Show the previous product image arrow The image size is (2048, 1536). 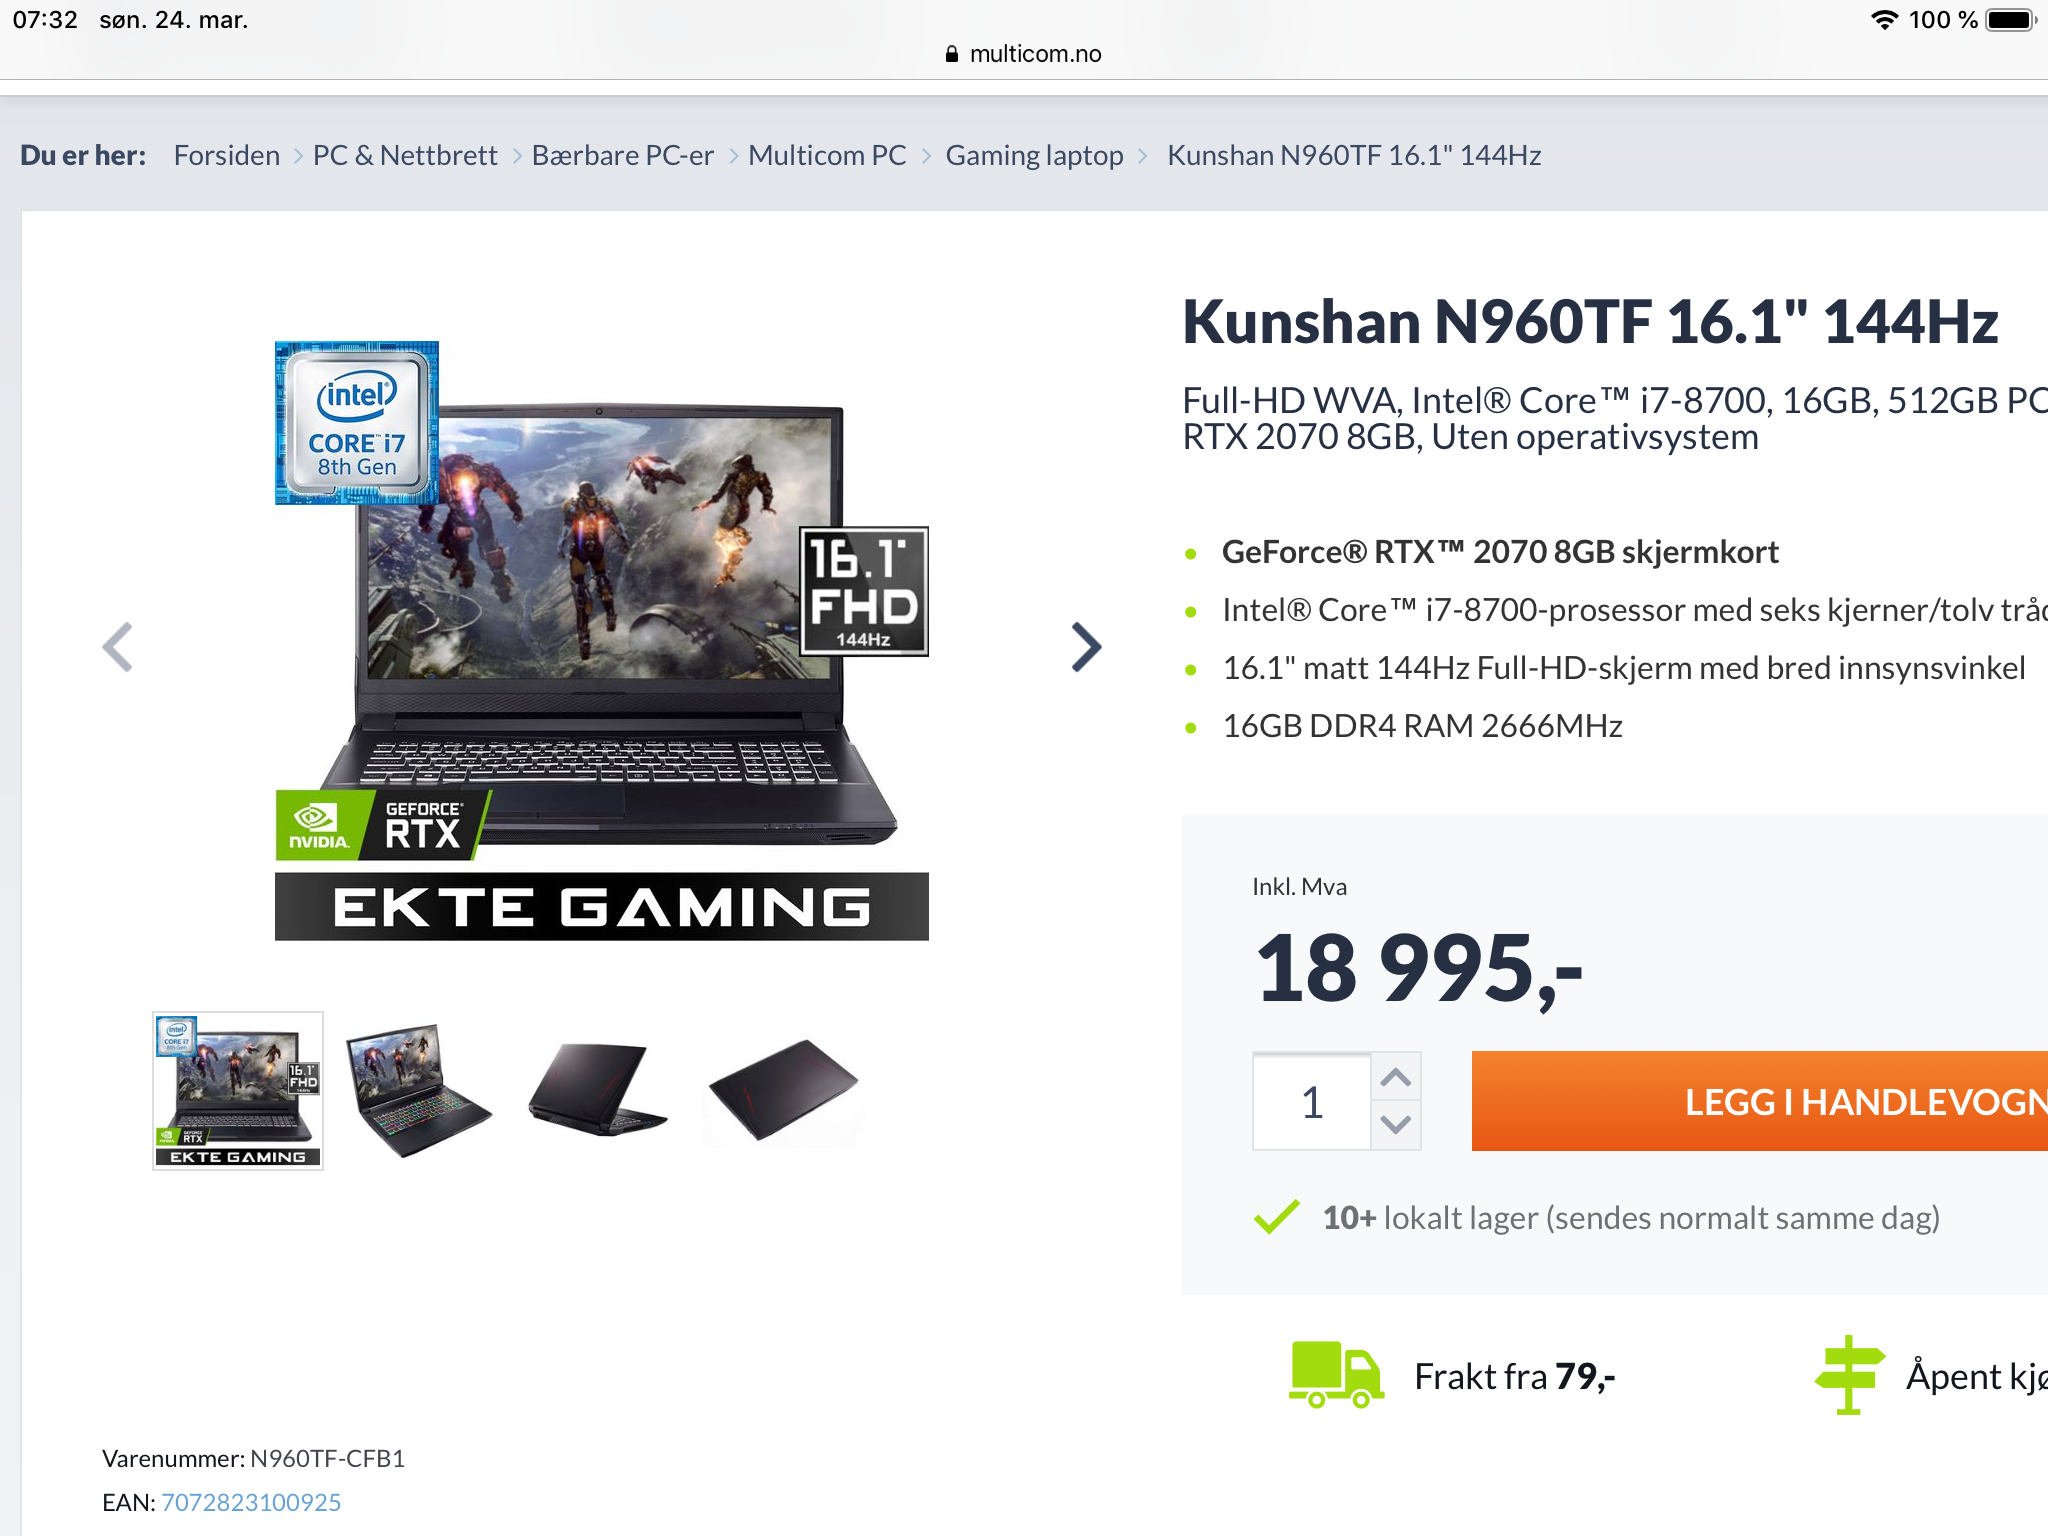click(117, 647)
